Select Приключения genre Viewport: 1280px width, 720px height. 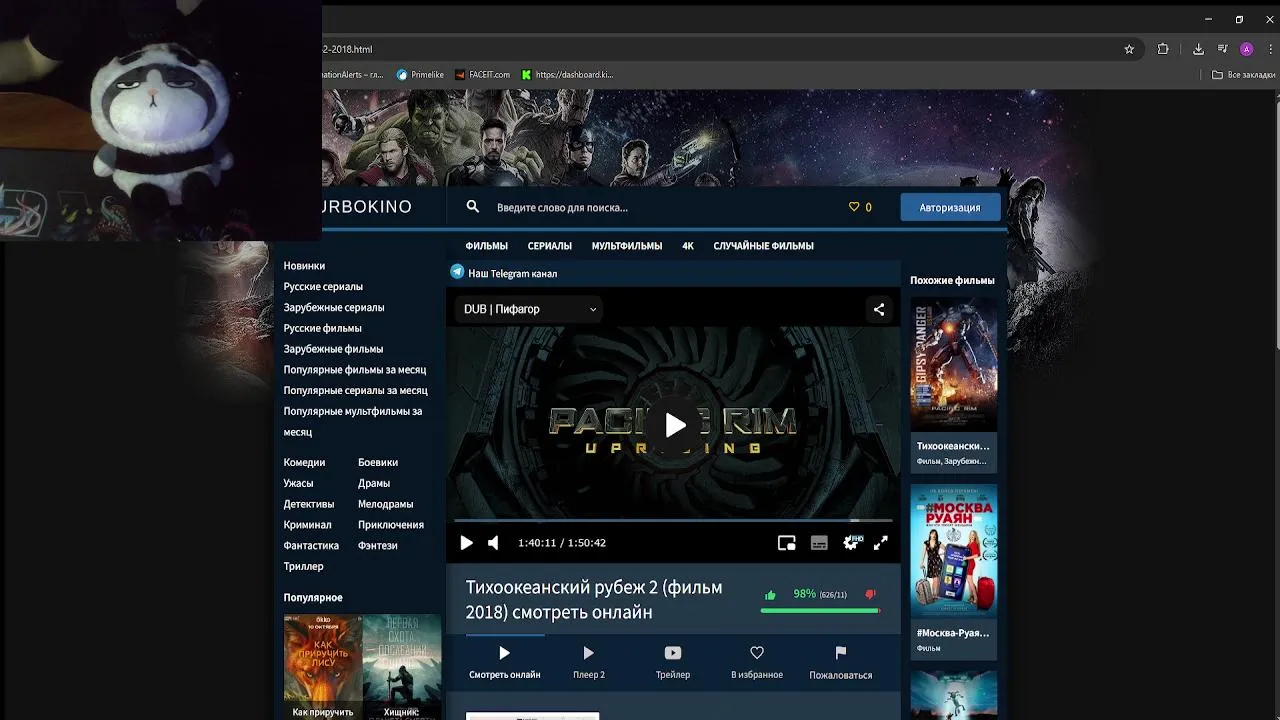tap(391, 525)
